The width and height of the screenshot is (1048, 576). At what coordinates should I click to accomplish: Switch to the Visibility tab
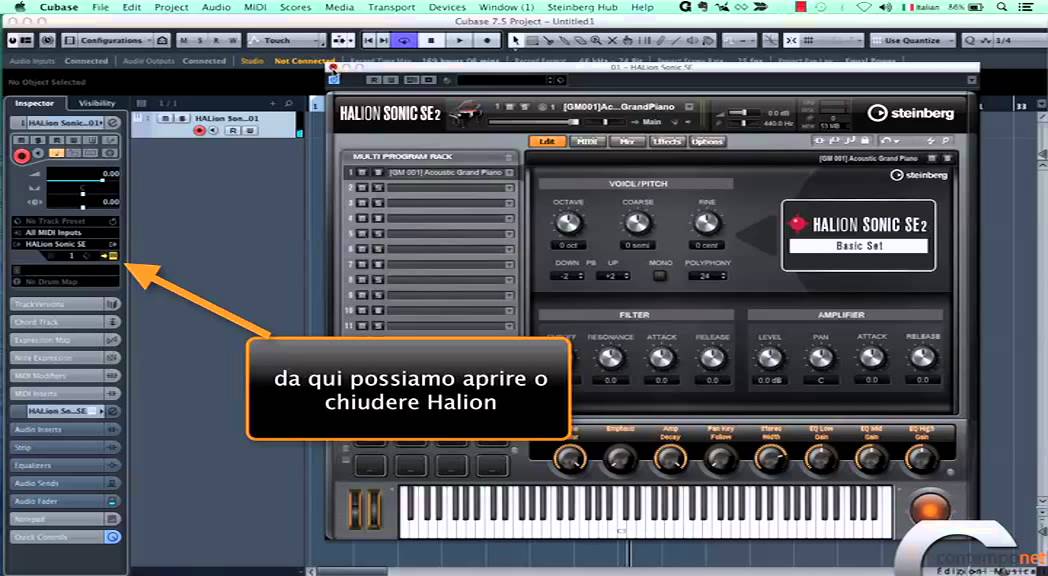click(97, 103)
